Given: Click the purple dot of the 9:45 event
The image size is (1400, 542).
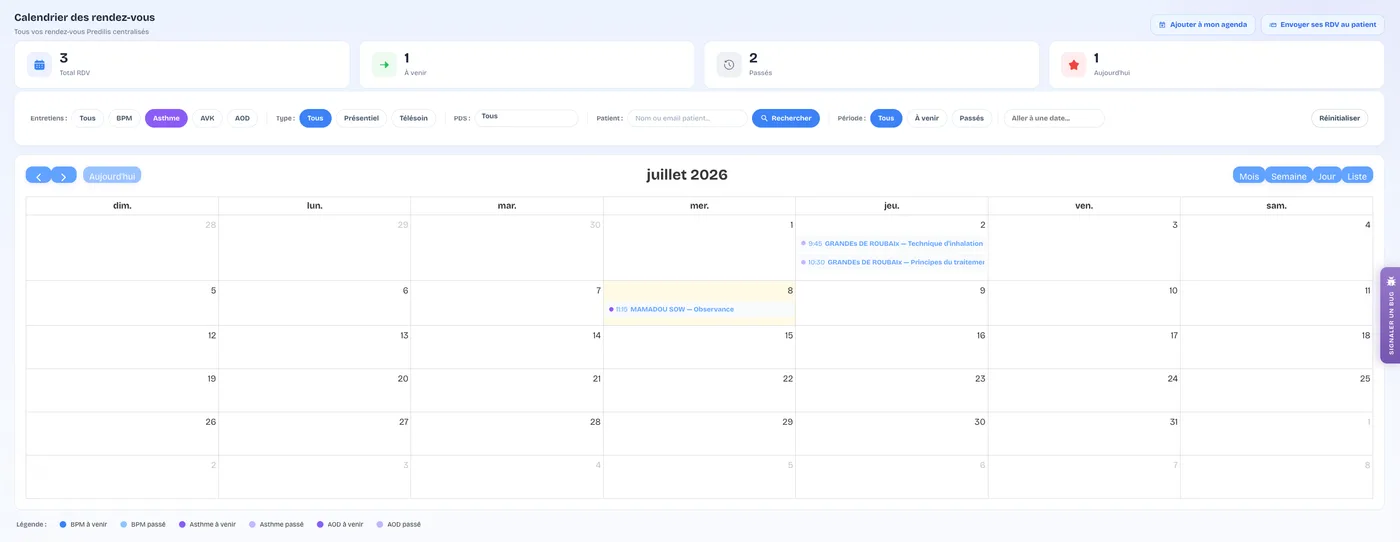Looking at the screenshot, I should point(803,243).
